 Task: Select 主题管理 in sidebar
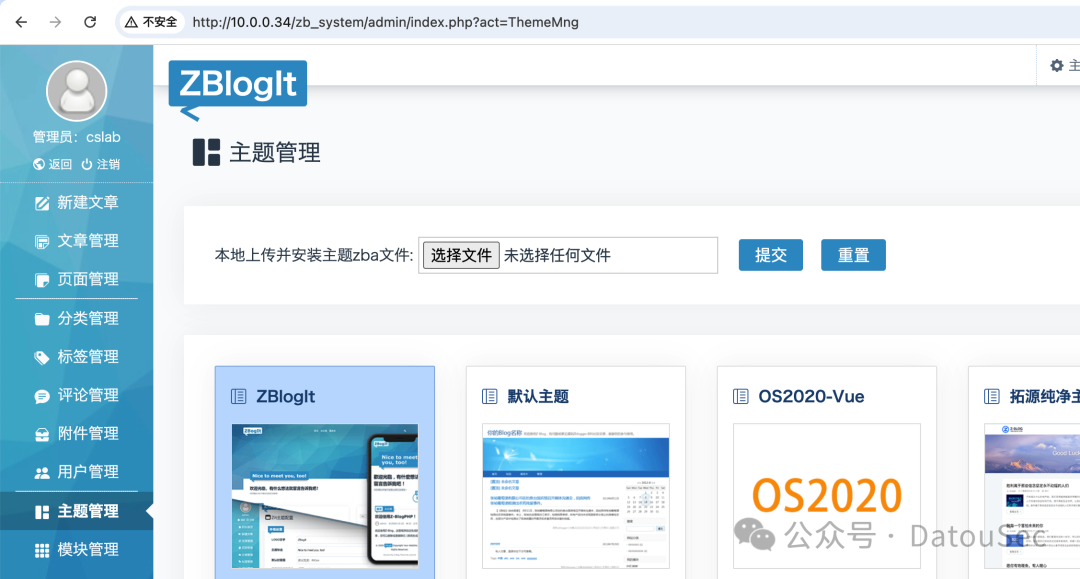pos(76,511)
